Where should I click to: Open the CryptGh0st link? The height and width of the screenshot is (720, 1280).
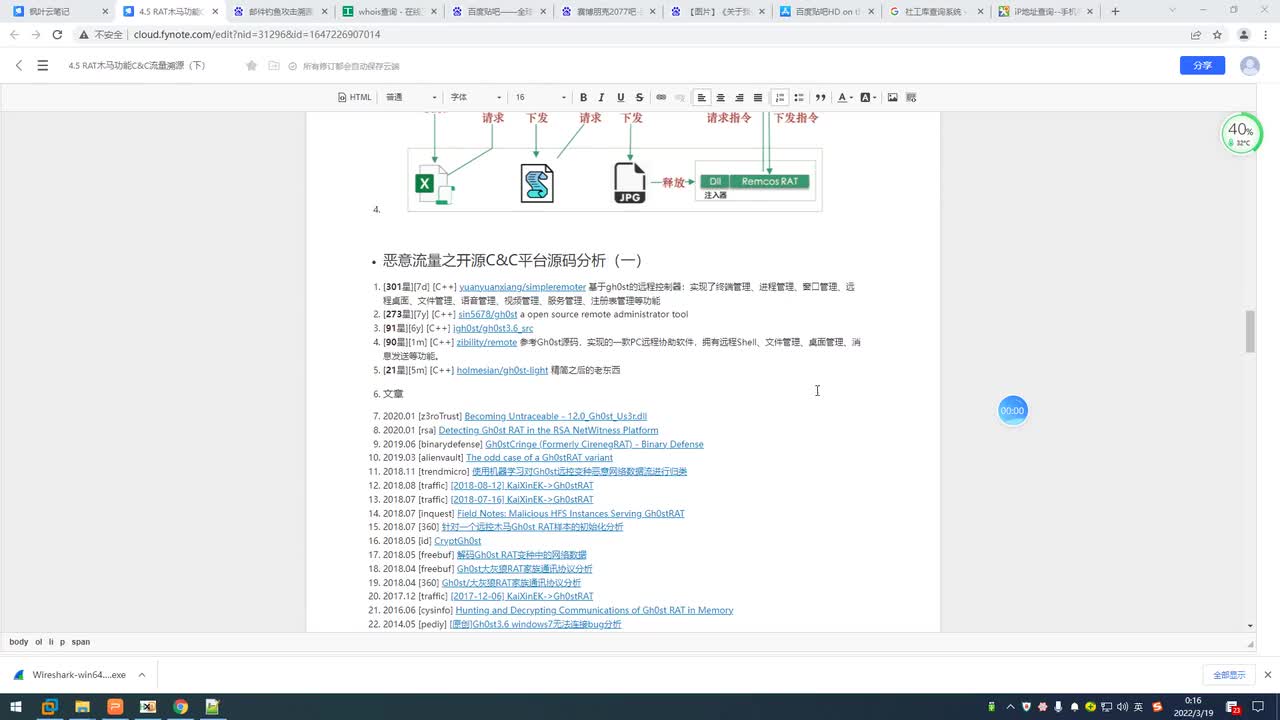pos(457,541)
